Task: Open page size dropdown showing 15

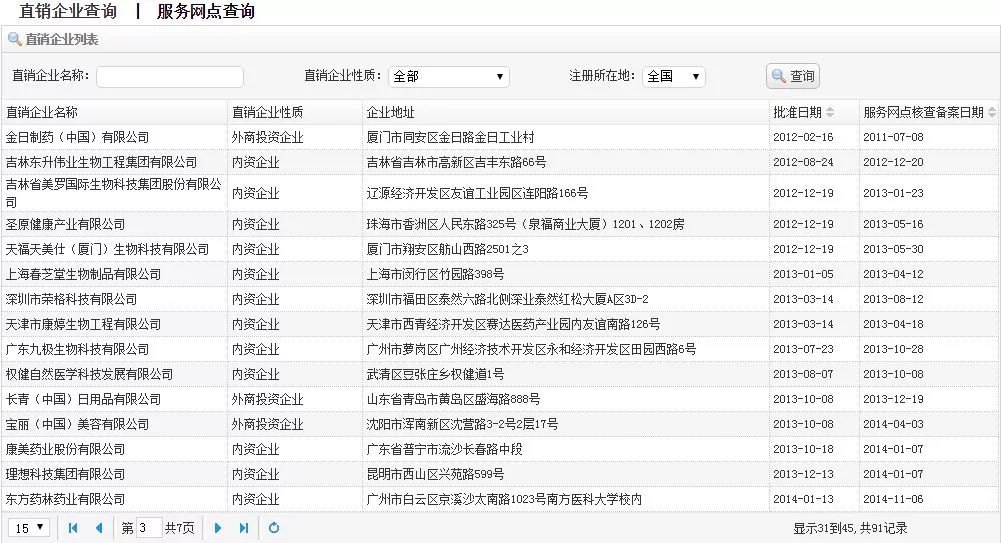Action: [x=29, y=527]
